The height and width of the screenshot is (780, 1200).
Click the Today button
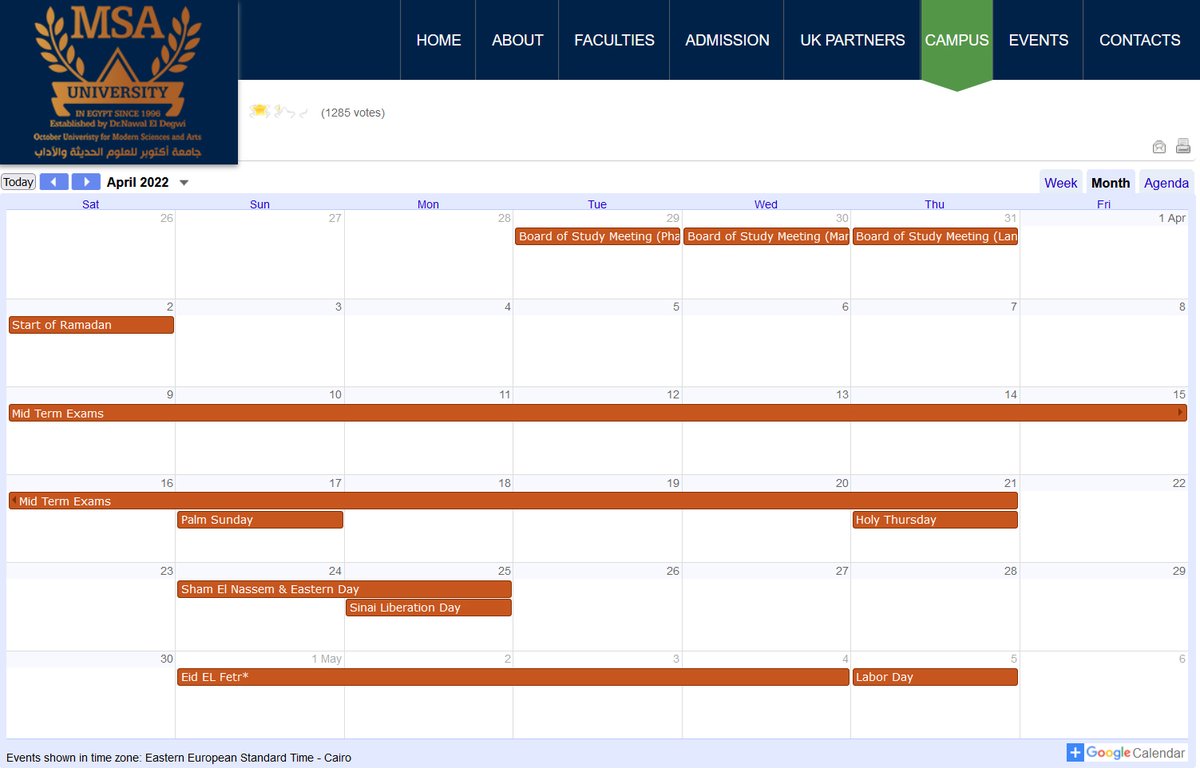[x=17, y=181]
